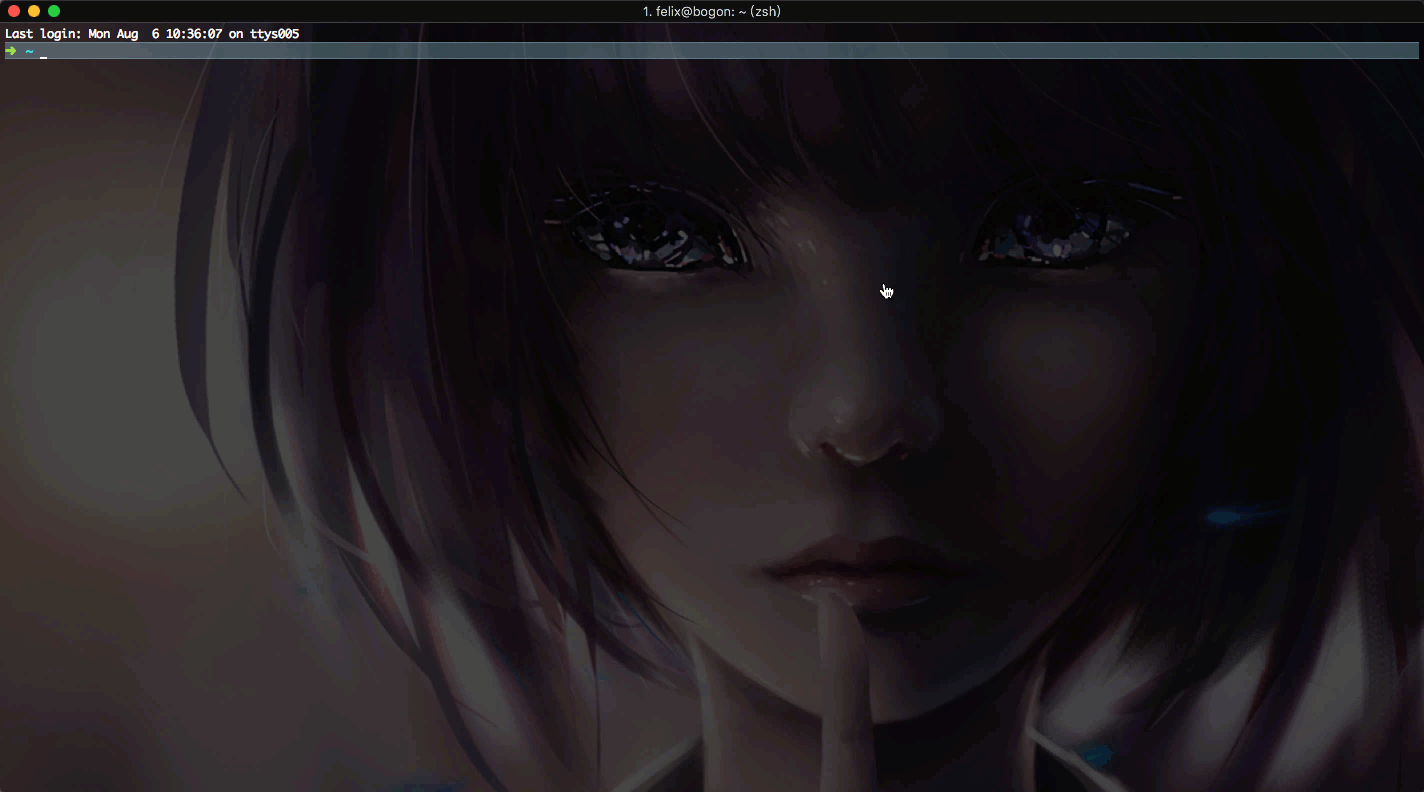Click the nose in the terminal background
1424x792 pixels.
[860, 430]
